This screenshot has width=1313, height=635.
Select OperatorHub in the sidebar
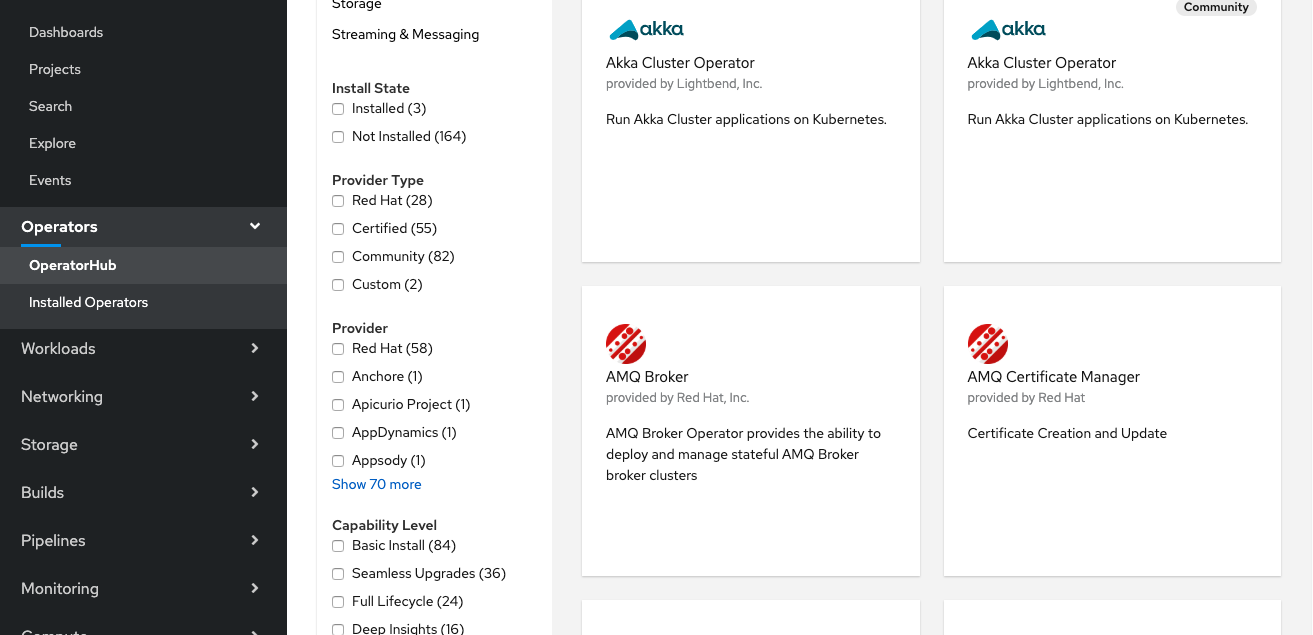click(x=143, y=266)
